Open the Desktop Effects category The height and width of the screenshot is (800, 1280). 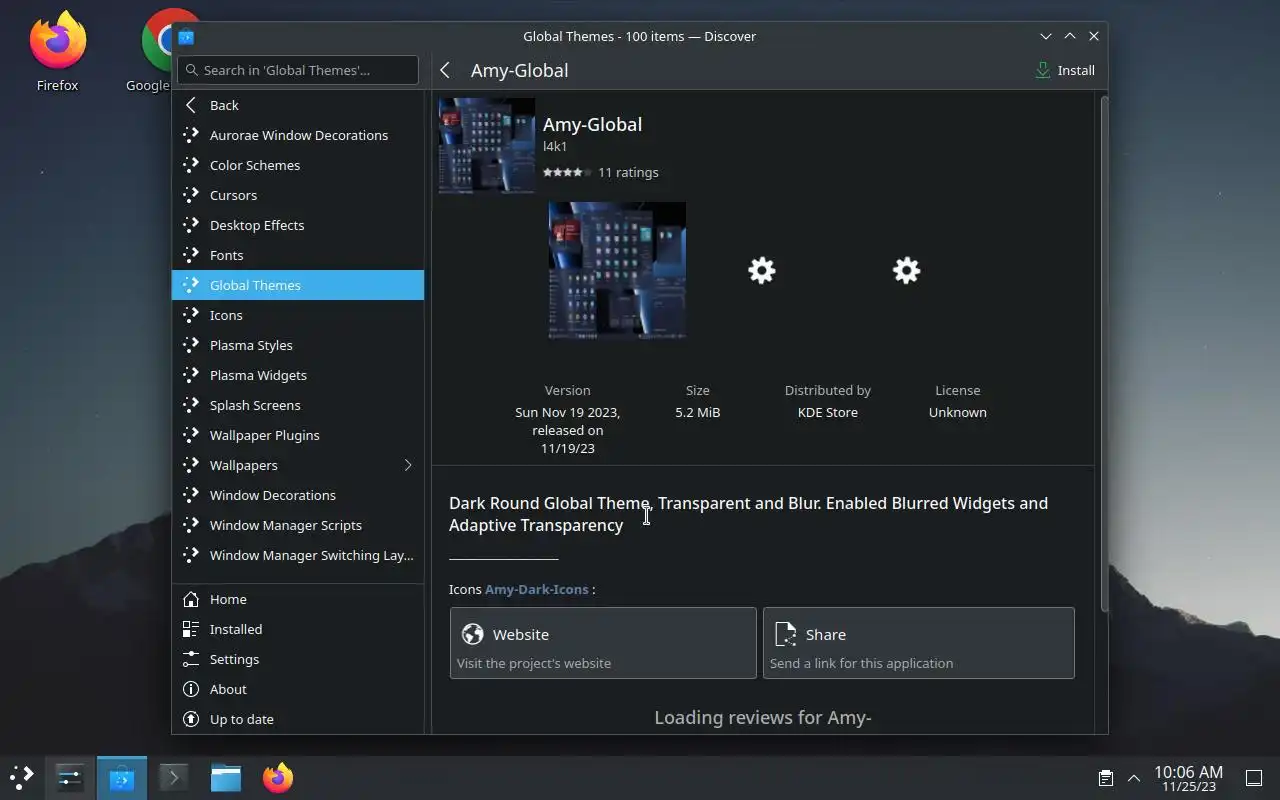[298, 225]
